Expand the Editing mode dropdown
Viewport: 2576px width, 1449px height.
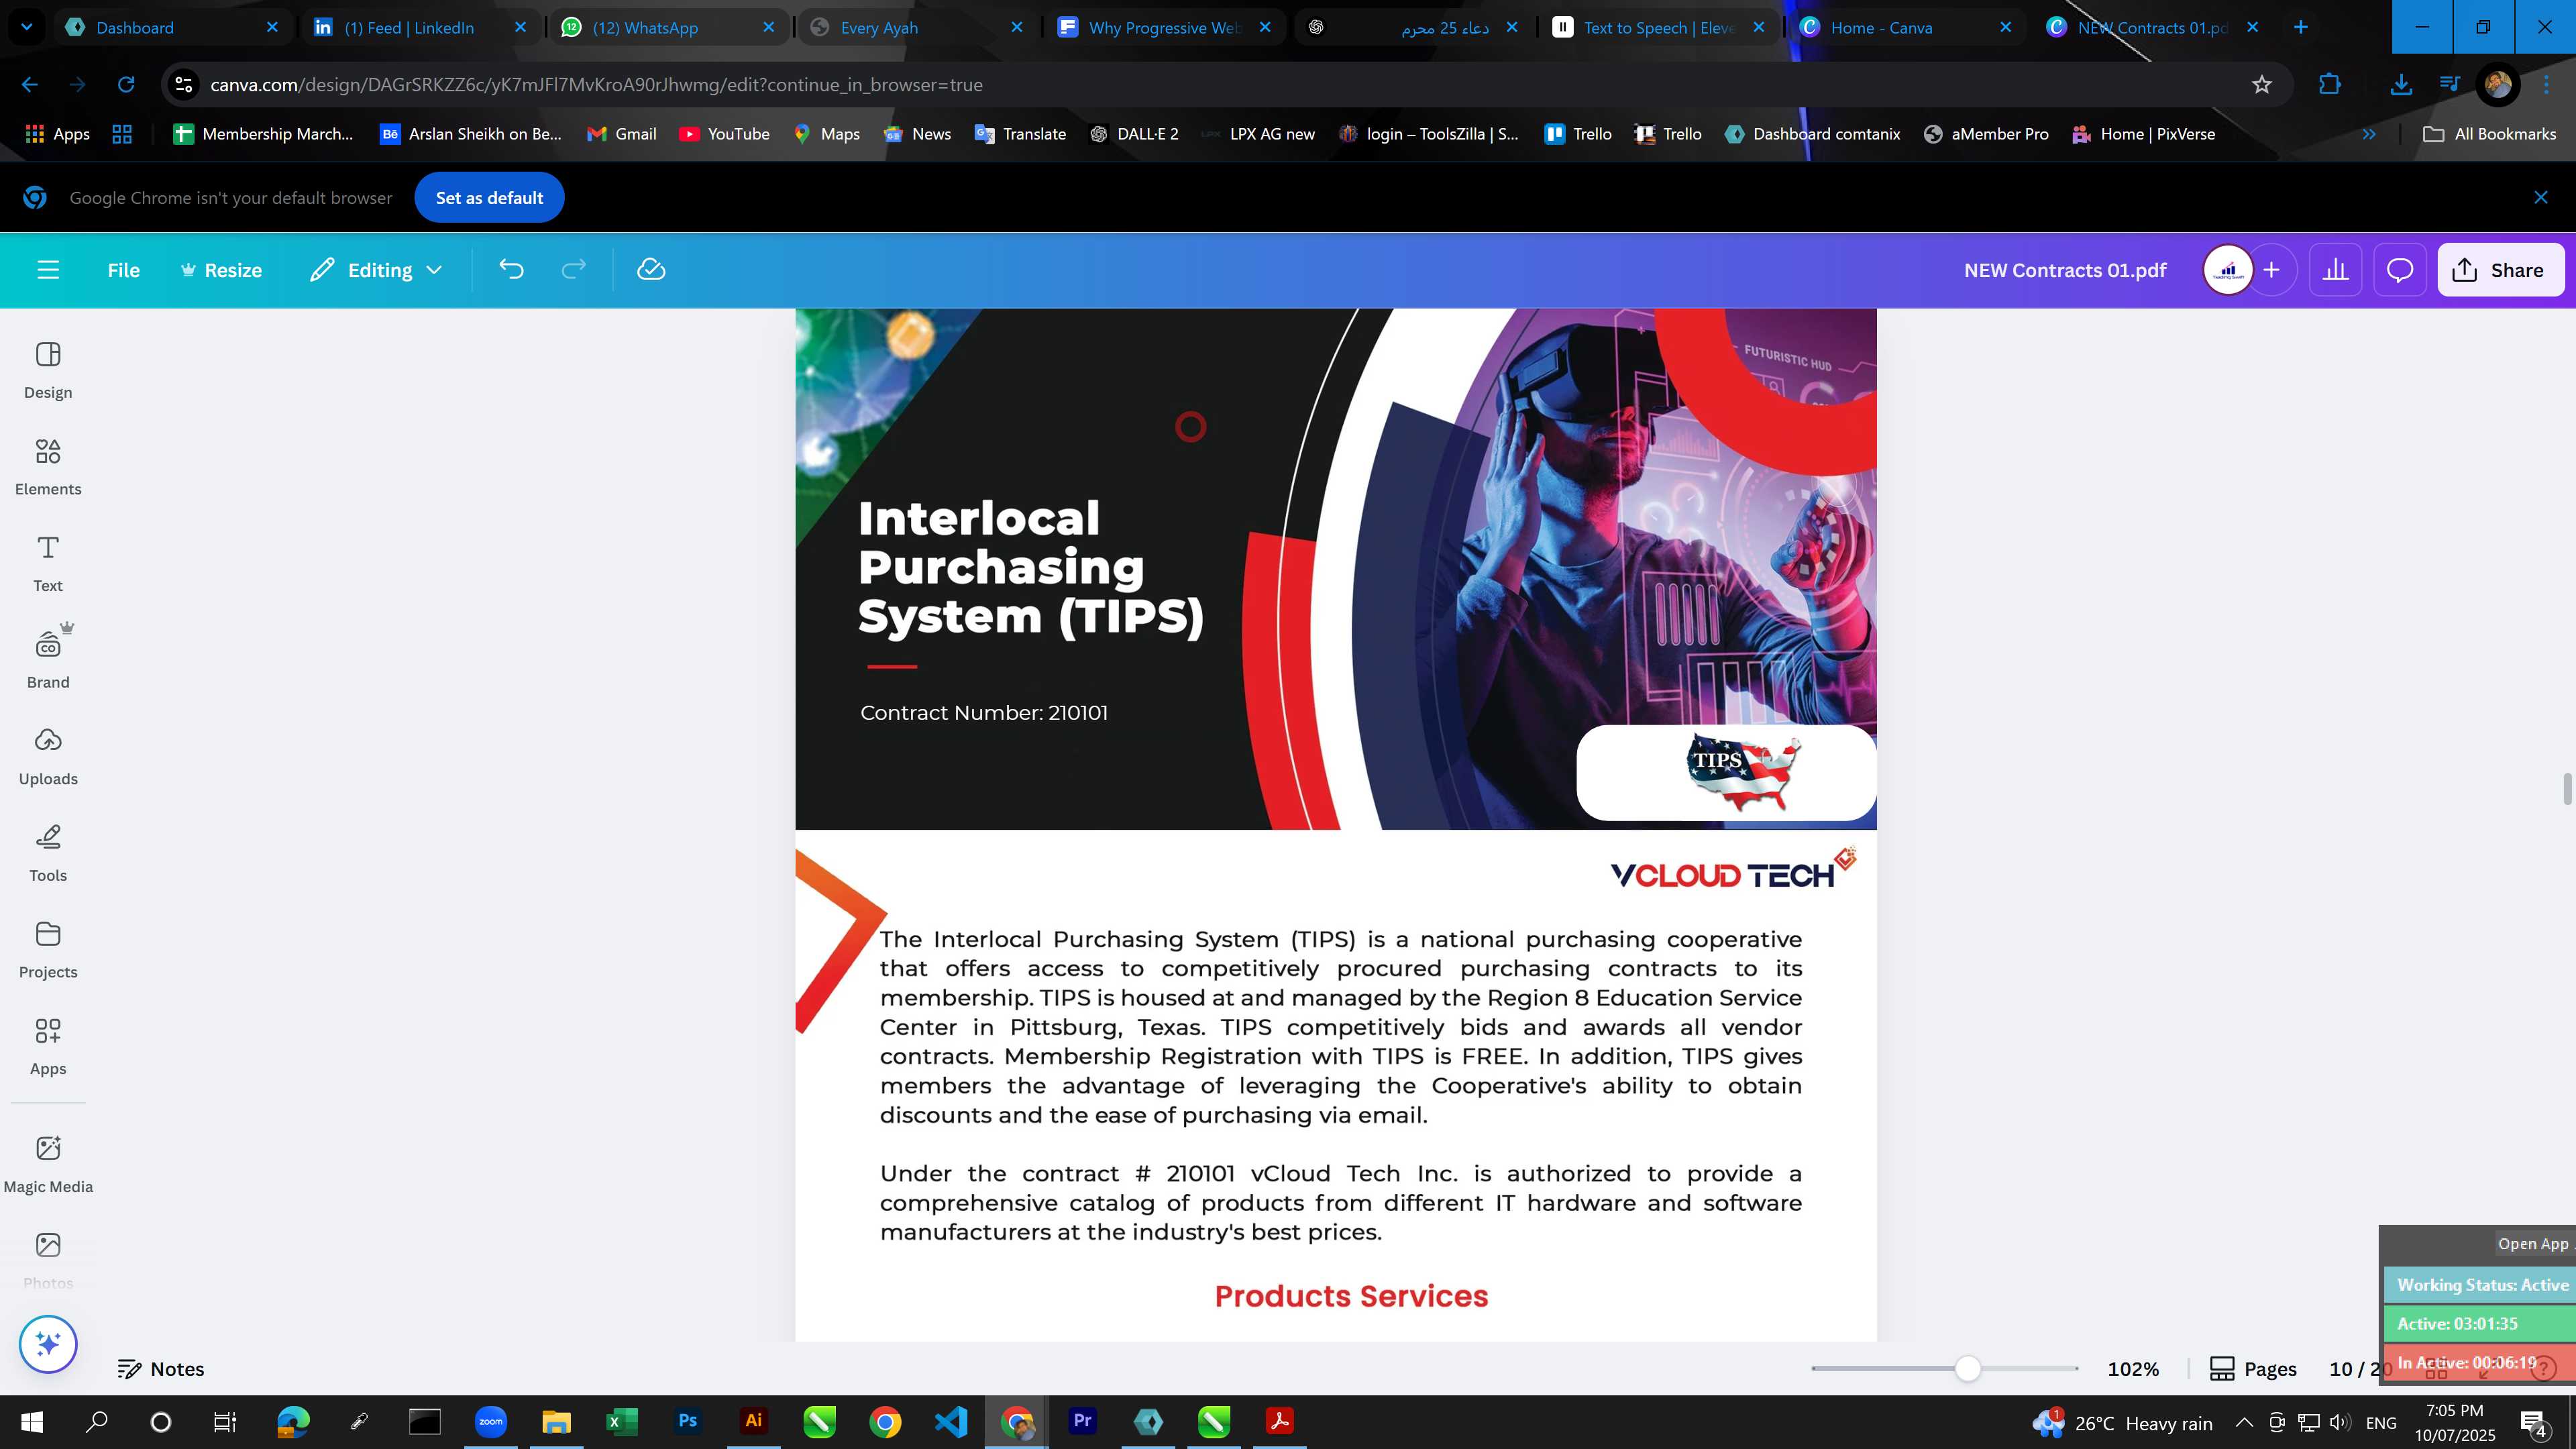click(376, 270)
